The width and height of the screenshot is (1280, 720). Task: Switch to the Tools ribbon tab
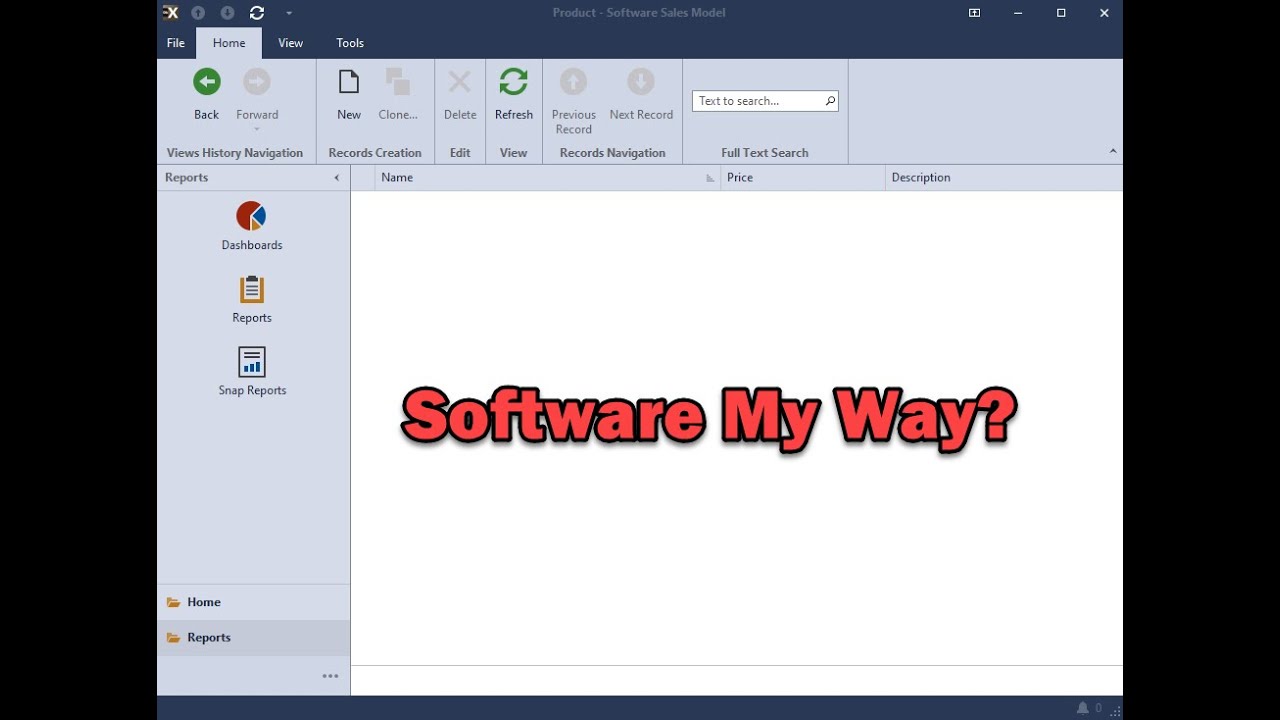pyautogui.click(x=350, y=43)
